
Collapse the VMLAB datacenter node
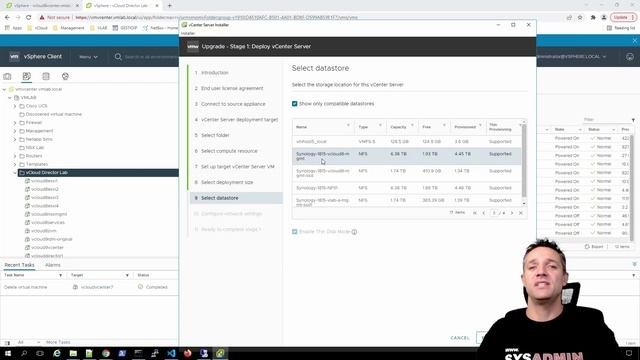[10, 98]
